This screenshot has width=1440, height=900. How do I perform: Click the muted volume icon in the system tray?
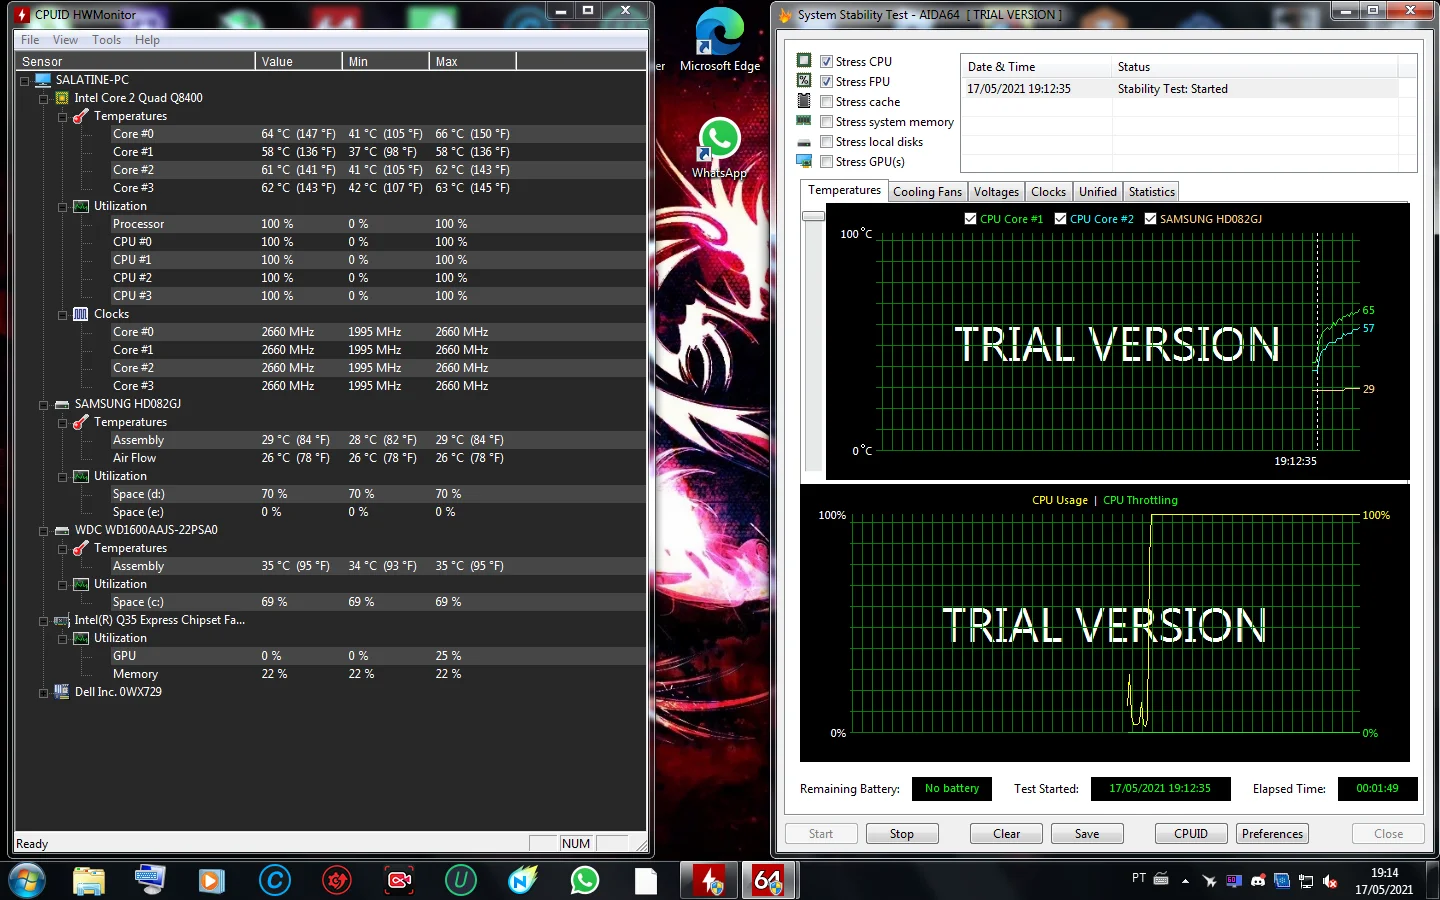click(x=1330, y=881)
